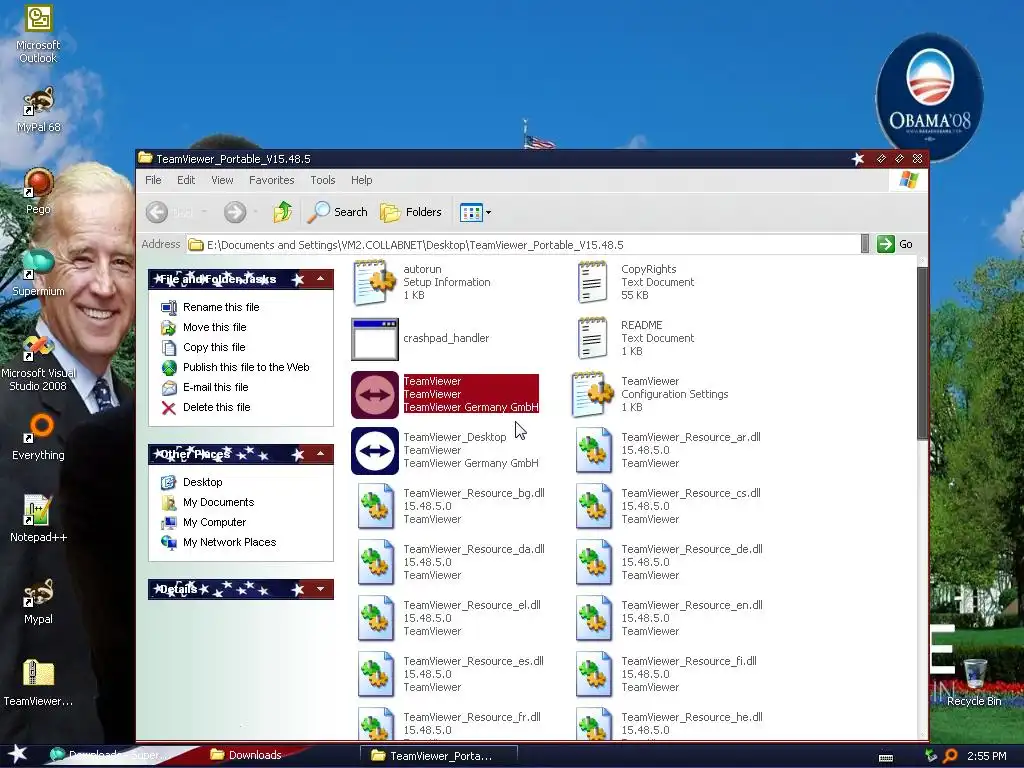This screenshot has height=768, width=1024.
Task: Select the autorun Setup Information file icon
Action: 374,282
